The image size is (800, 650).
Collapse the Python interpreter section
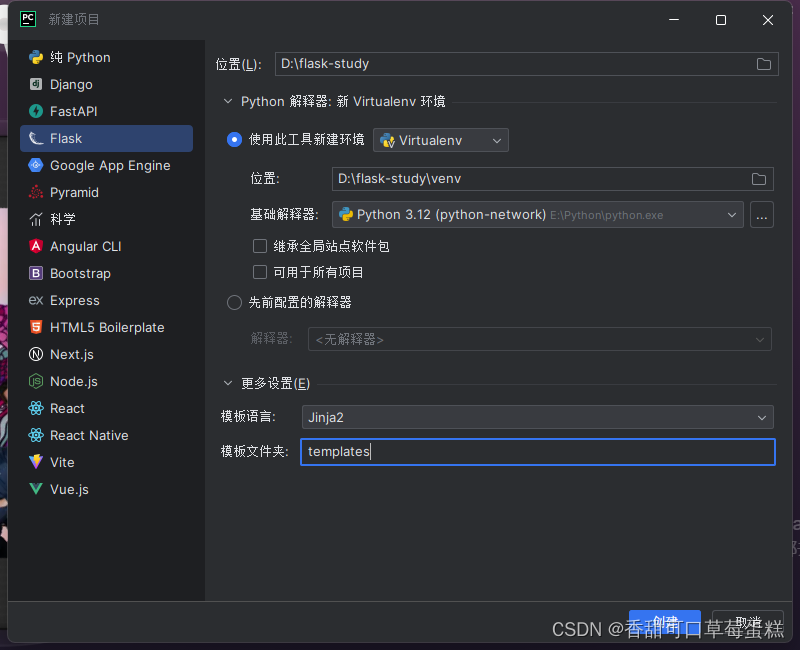[228, 102]
